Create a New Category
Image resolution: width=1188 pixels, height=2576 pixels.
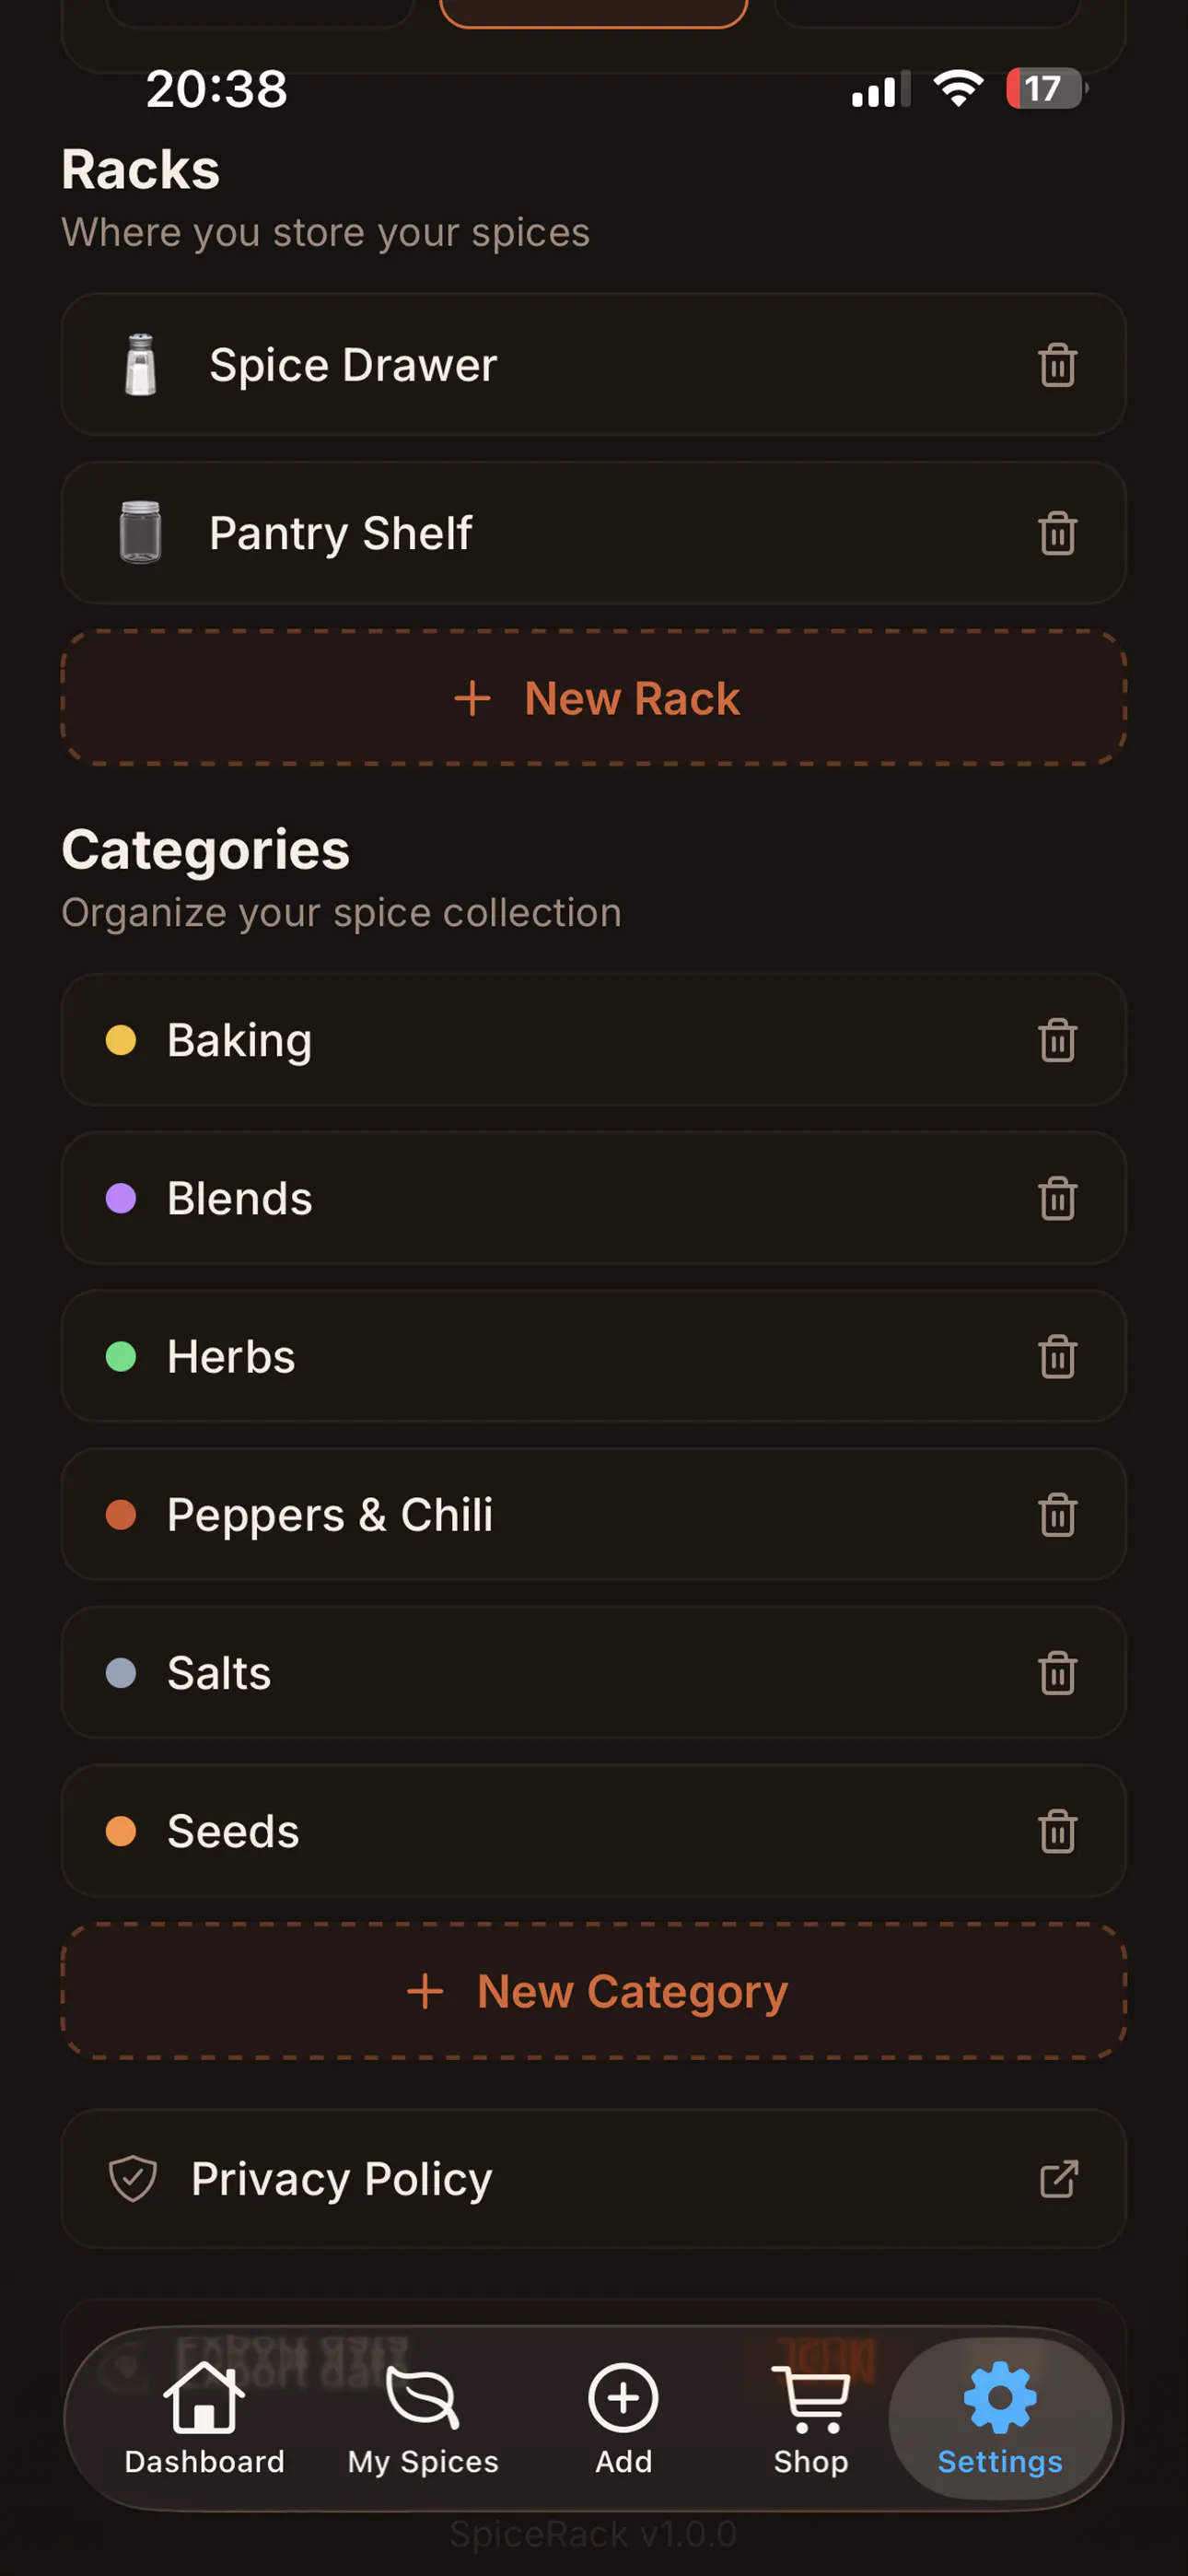[594, 1991]
